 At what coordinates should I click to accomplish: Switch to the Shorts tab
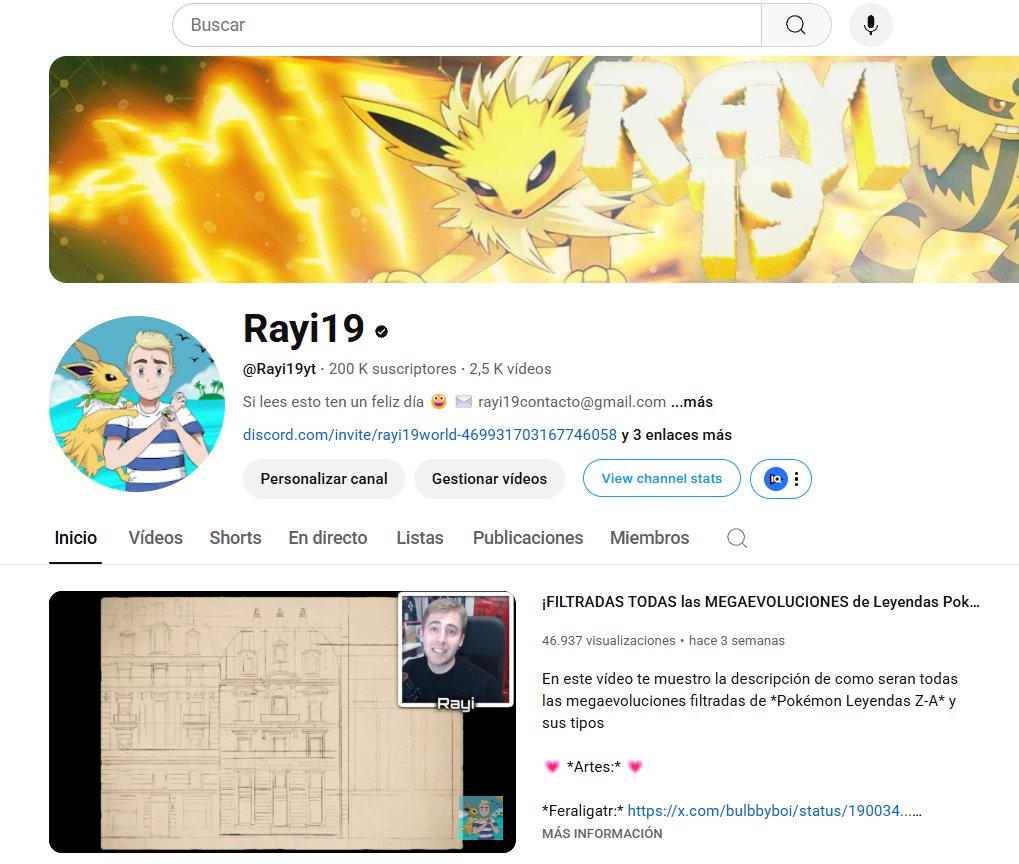click(x=235, y=538)
